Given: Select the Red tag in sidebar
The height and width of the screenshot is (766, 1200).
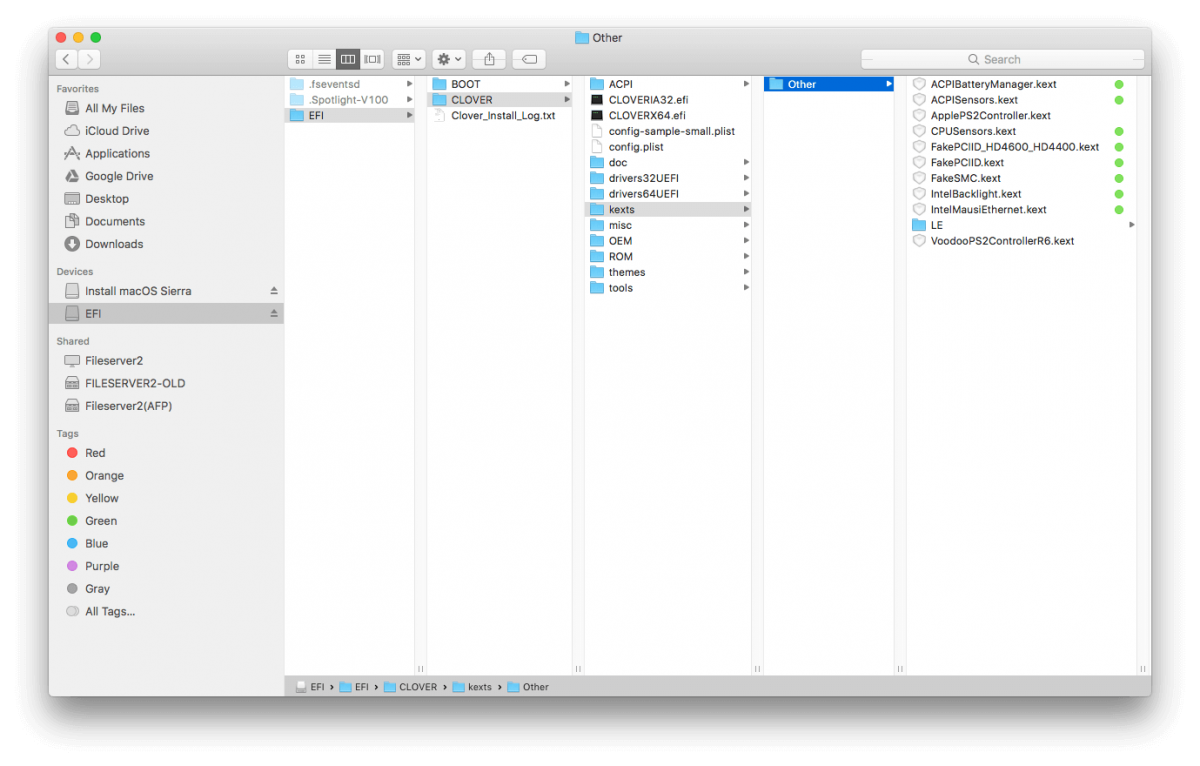Looking at the screenshot, I should click(x=95, y=453).
